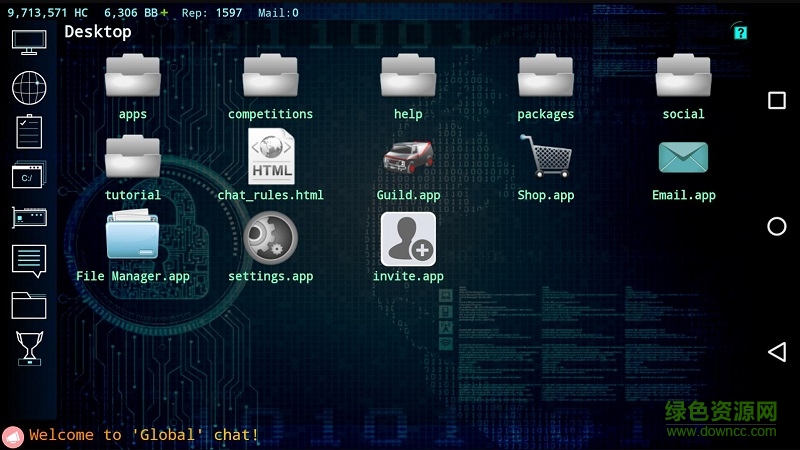The image size is (800, 450).
Task: Click the Mail:0 indicator
Action: click(278, 13)
